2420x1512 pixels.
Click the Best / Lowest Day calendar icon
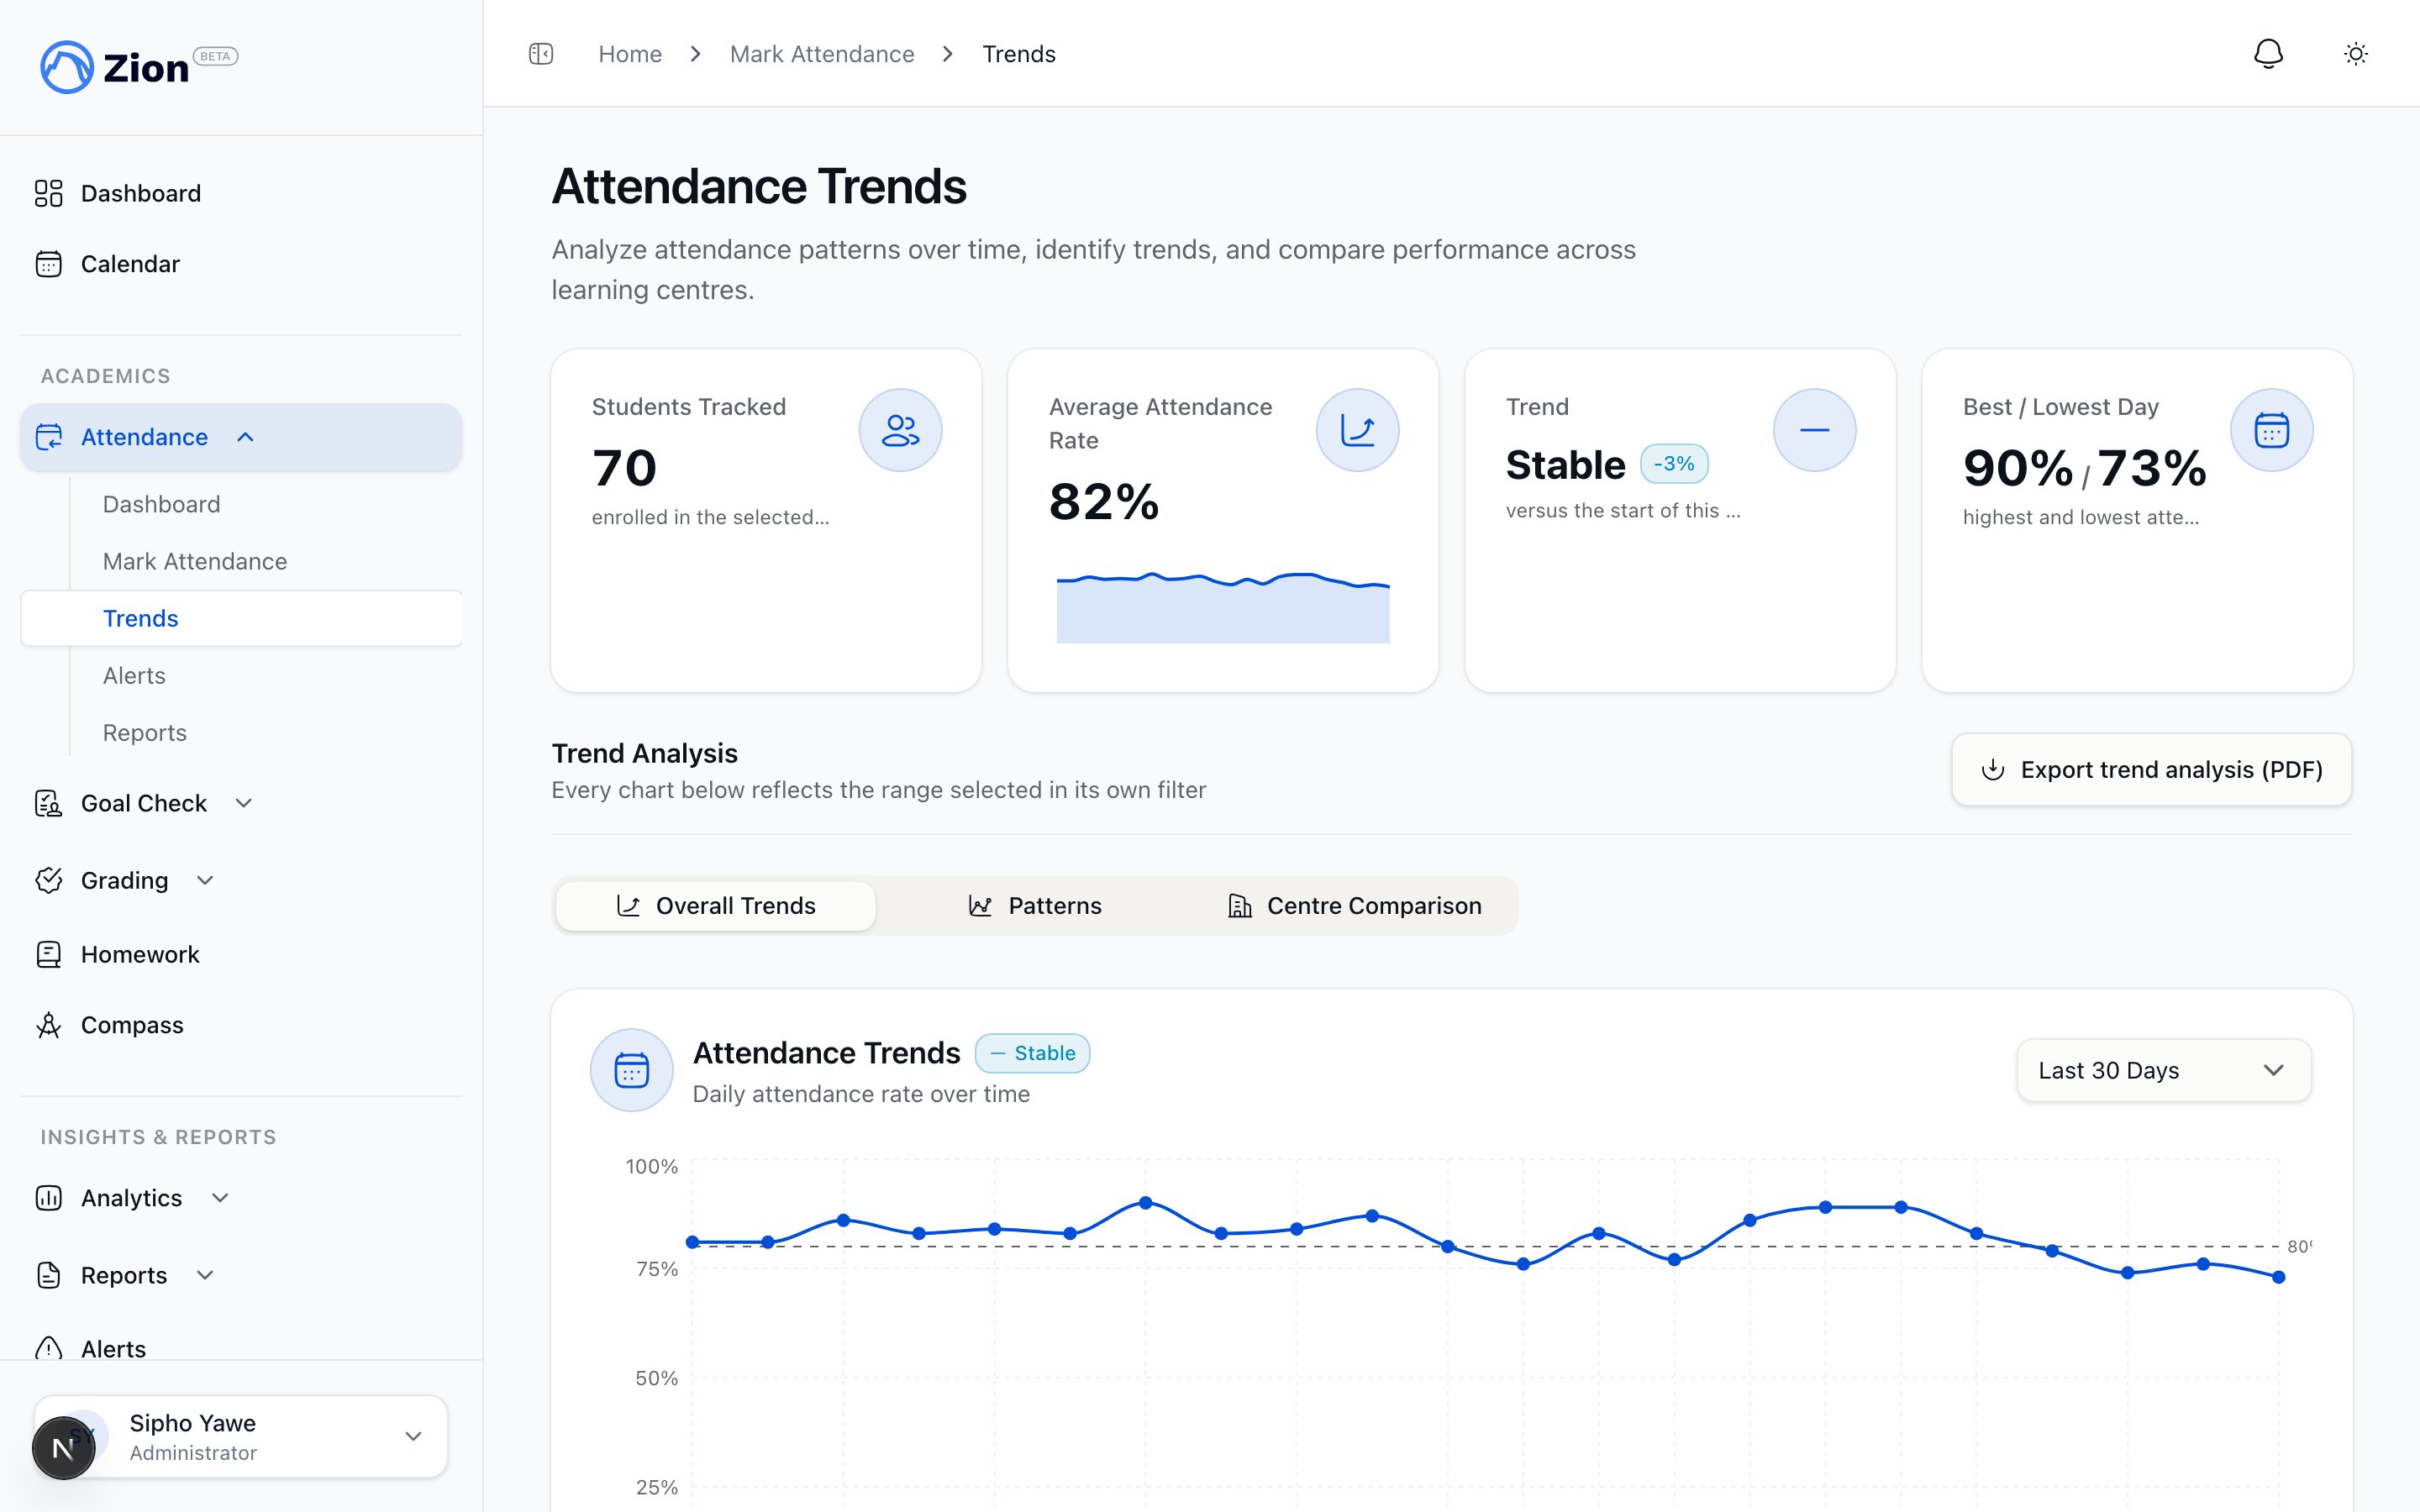coord(2271,430)
